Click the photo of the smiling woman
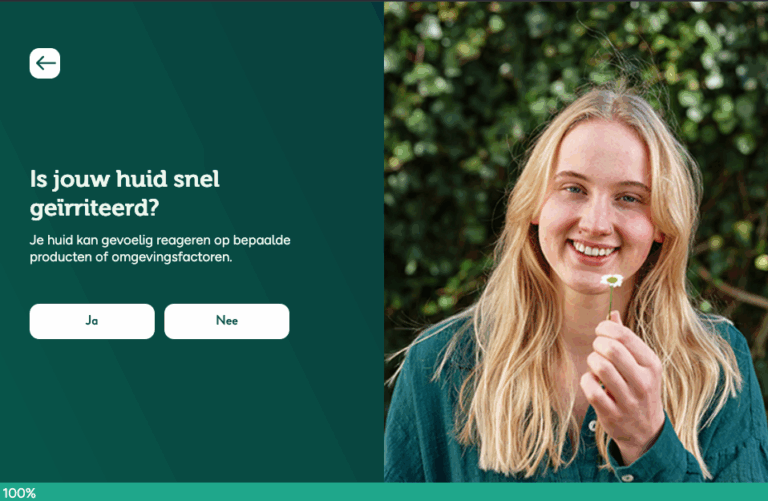This screenshot has height=501, width=768. point(576,242)
